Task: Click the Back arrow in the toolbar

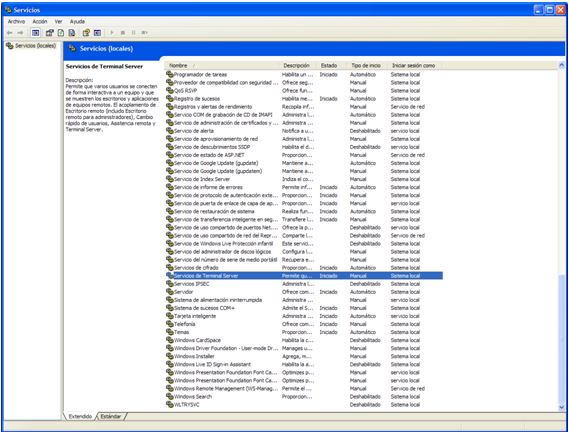Action: click(x=10, y=33)
